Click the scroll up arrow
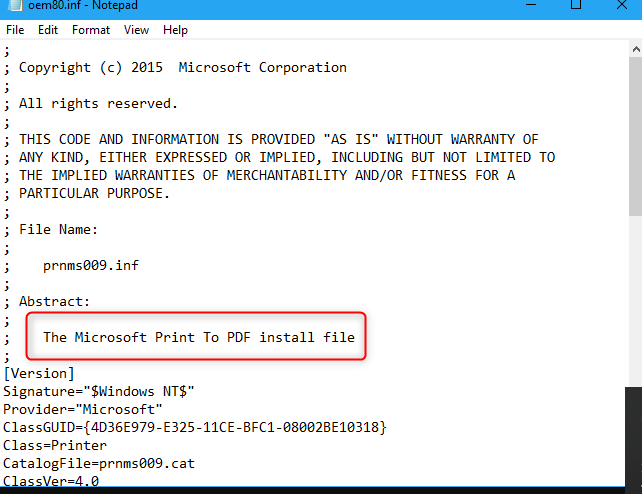 [636, 50]
